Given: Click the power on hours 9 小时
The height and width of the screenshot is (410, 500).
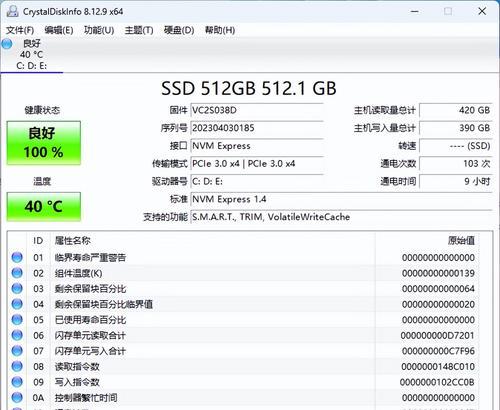Looking at the screenshot, I should (456, 182).
